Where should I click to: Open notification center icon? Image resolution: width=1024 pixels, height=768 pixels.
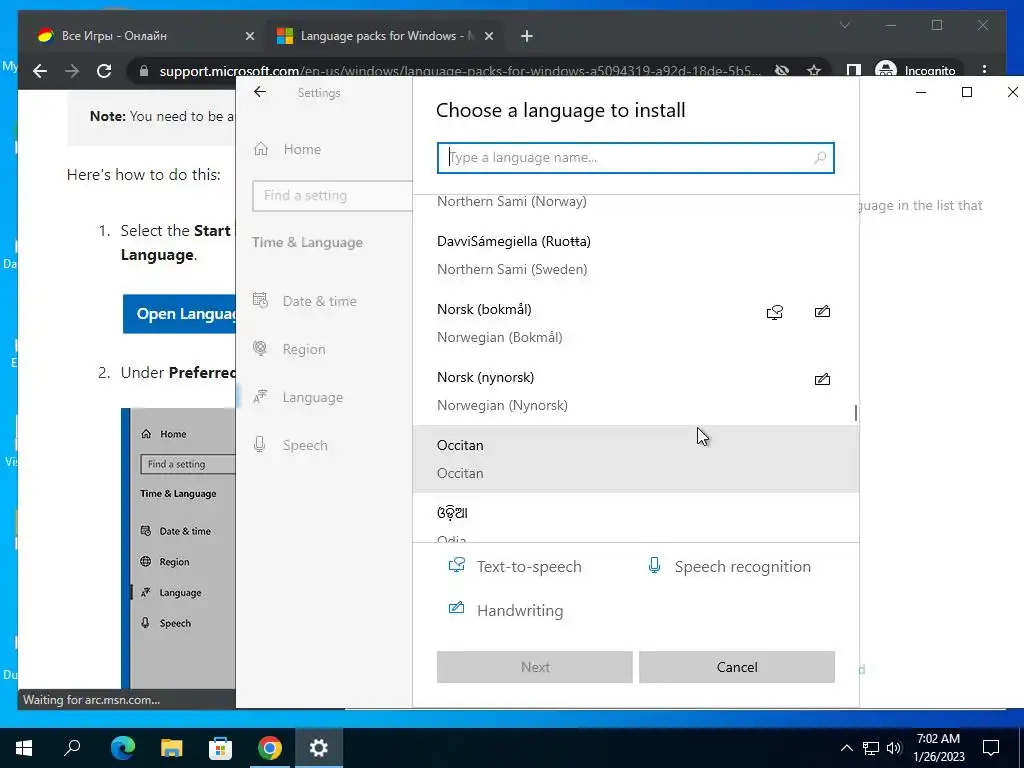(x=991, y=748)
